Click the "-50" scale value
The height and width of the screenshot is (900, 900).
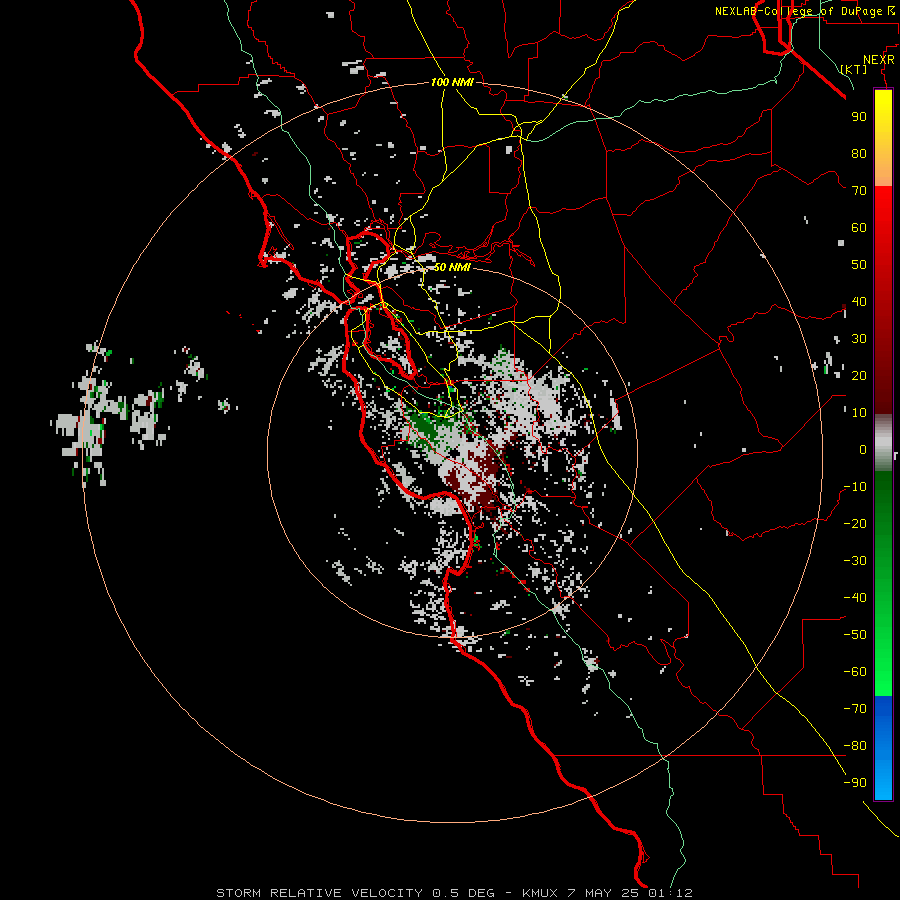tap(855, 635)
